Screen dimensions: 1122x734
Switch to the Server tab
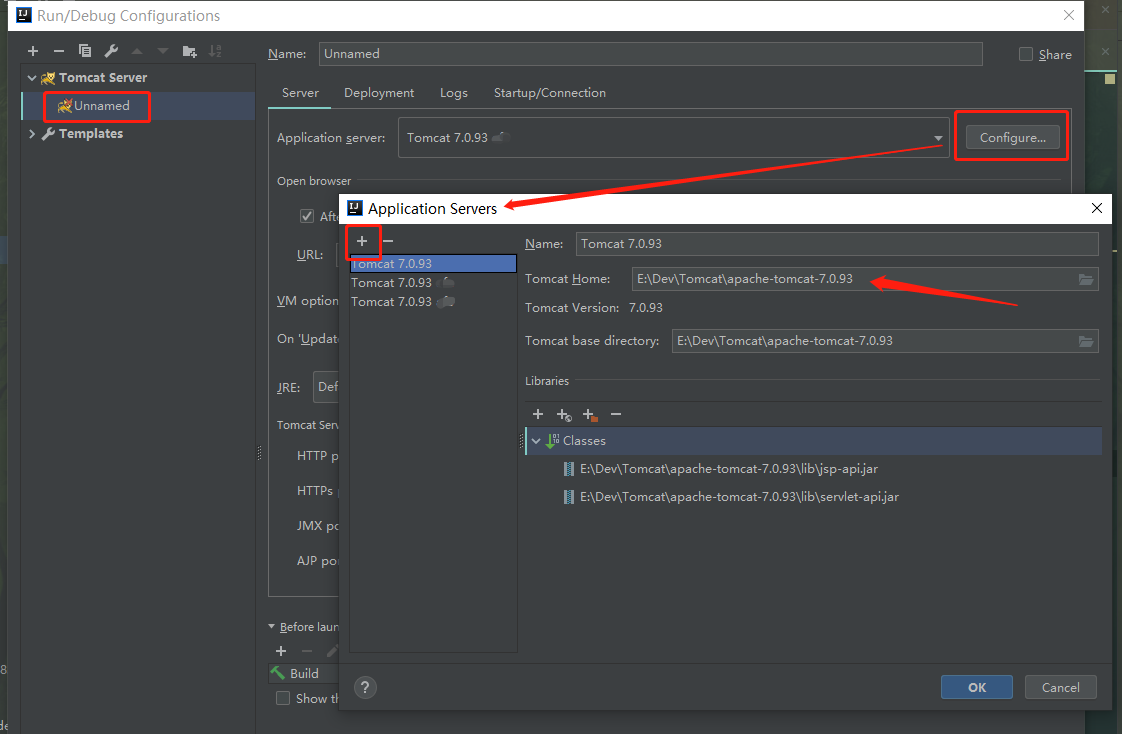point(300,93)
